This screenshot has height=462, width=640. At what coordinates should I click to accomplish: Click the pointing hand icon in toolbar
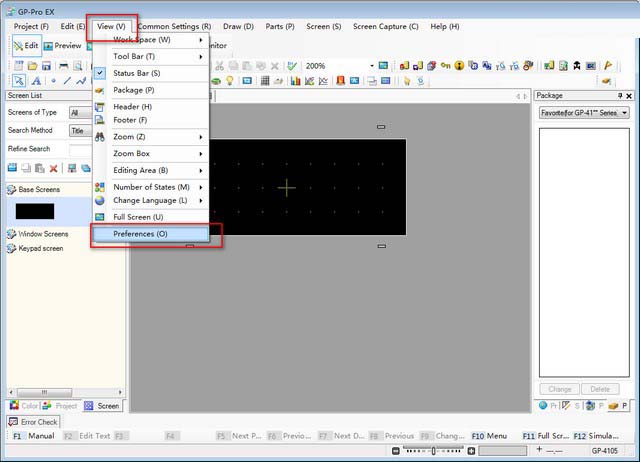[x=407, y=81]
